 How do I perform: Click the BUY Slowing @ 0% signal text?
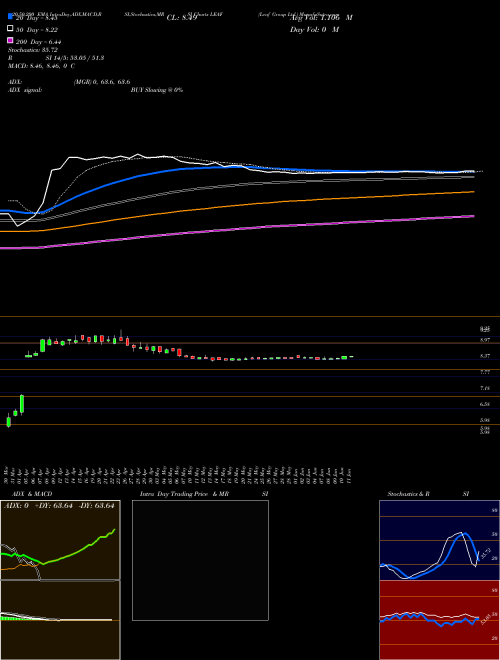157,90
